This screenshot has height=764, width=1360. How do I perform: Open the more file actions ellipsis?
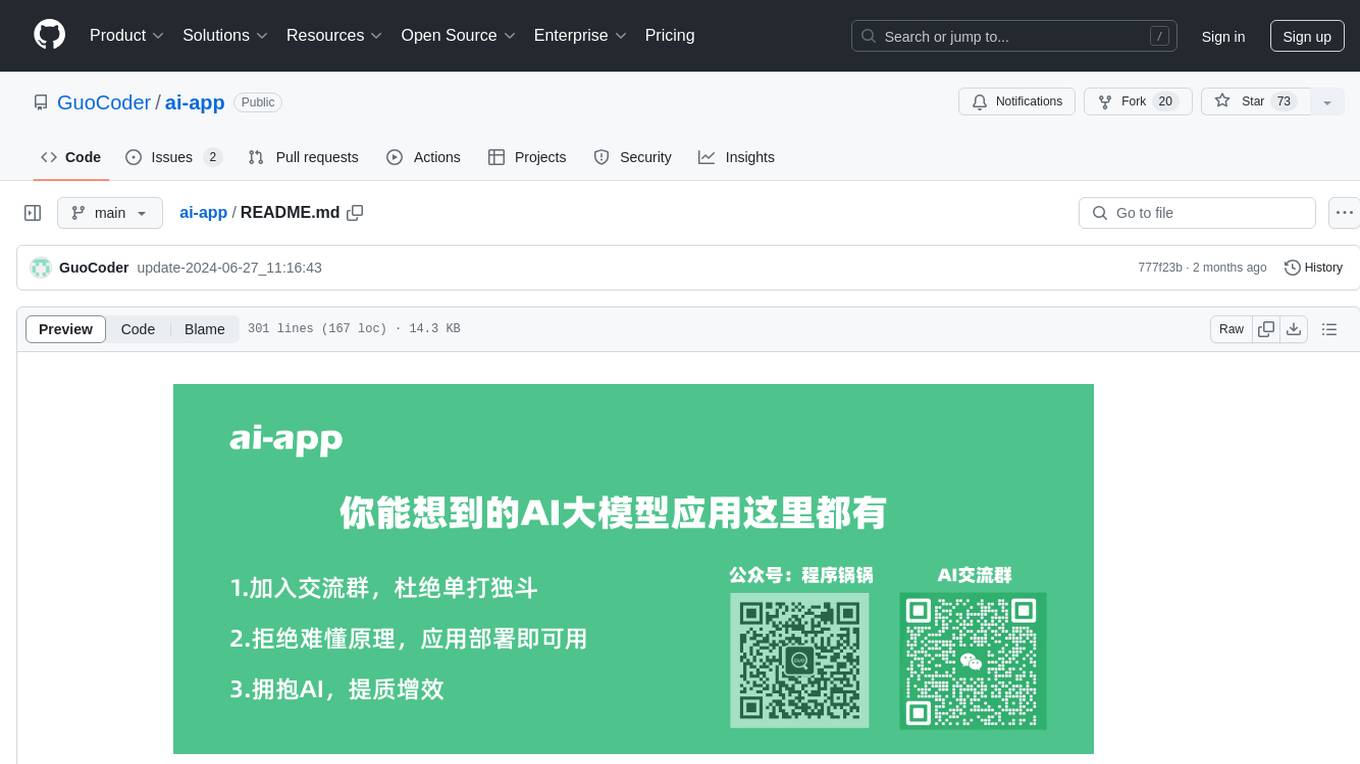click(x=1344, y=213)
